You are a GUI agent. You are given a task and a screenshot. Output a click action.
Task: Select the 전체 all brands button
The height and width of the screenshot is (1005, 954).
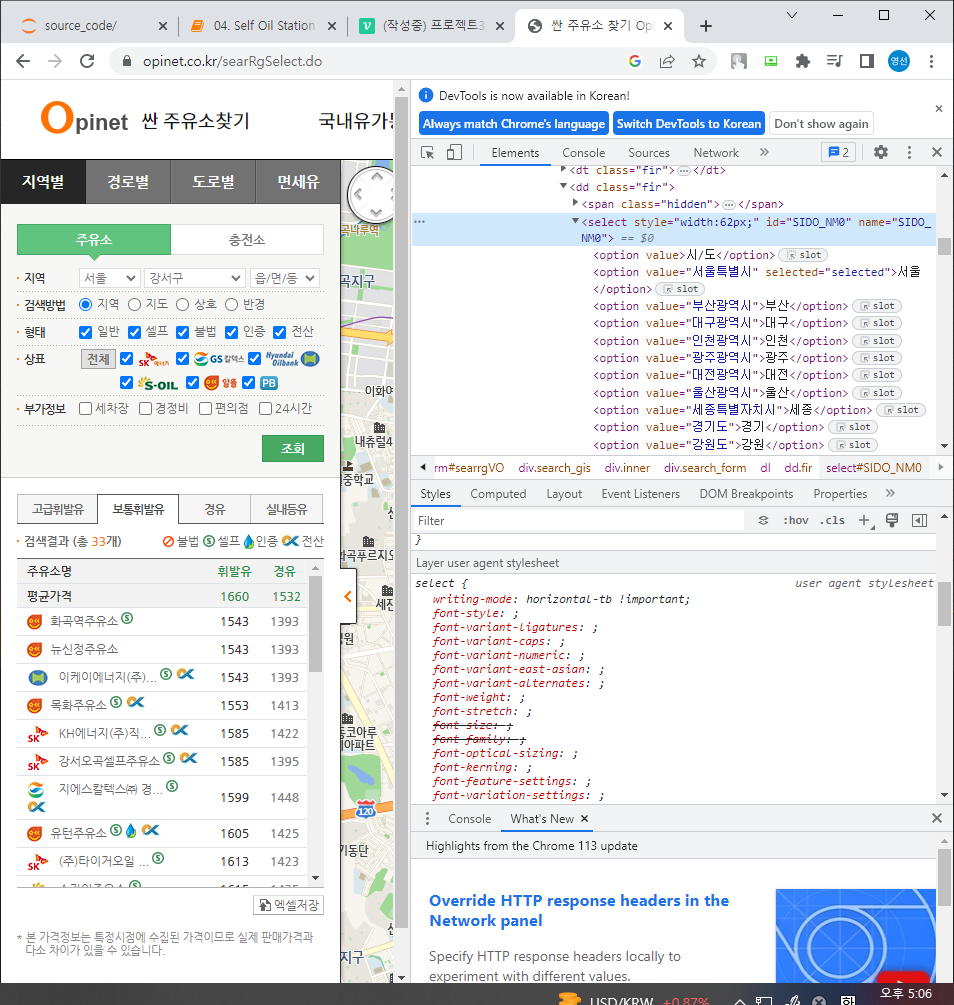[98, 359]
